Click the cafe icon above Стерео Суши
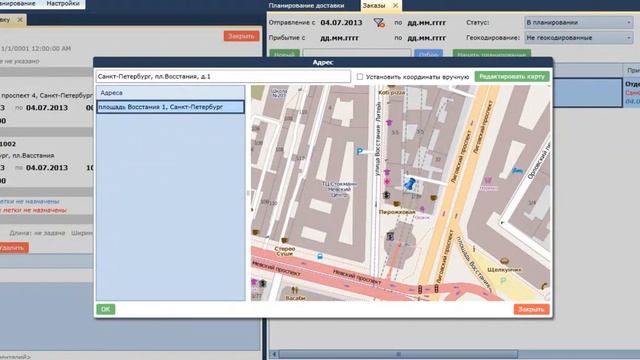 click(284, 240)
